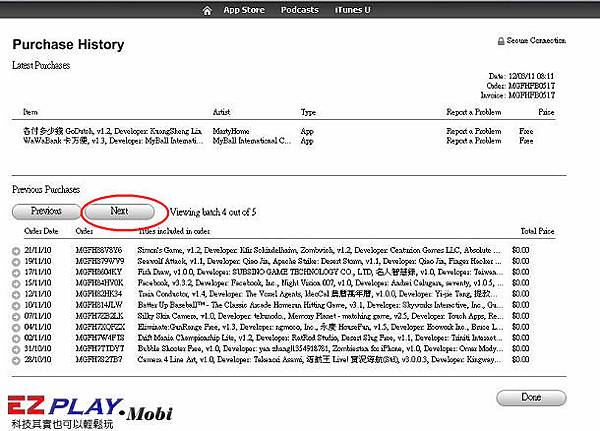
Task: Open the iTunes U tab
Action: pos(352,10)
